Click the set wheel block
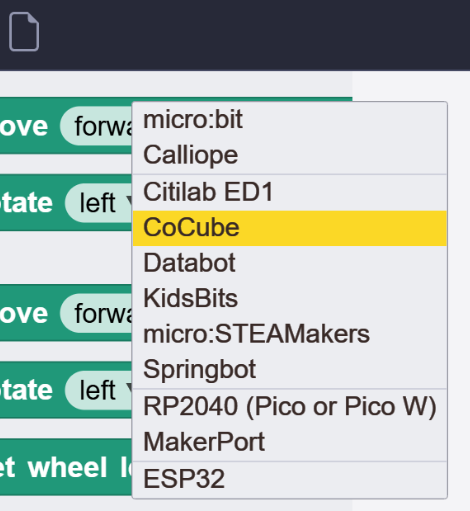470x511 pixels. coord(66,467)
